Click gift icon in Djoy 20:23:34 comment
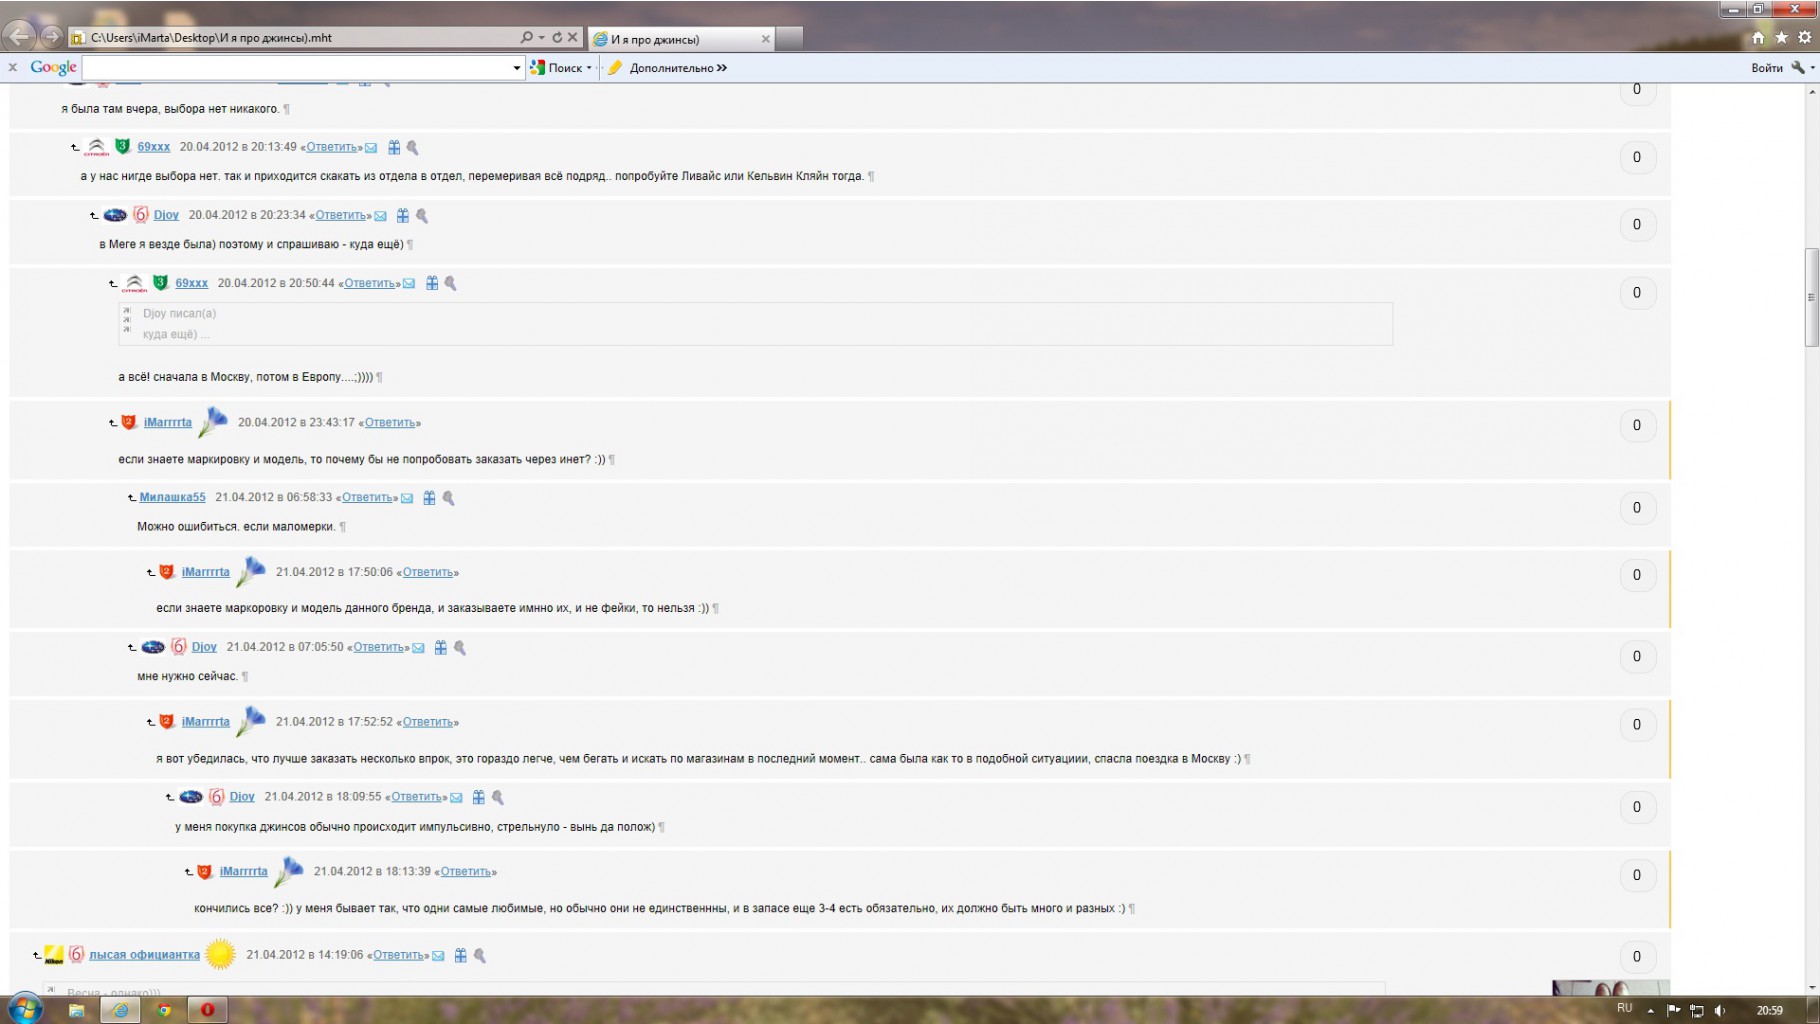1820x1024 pixels. 403,215
